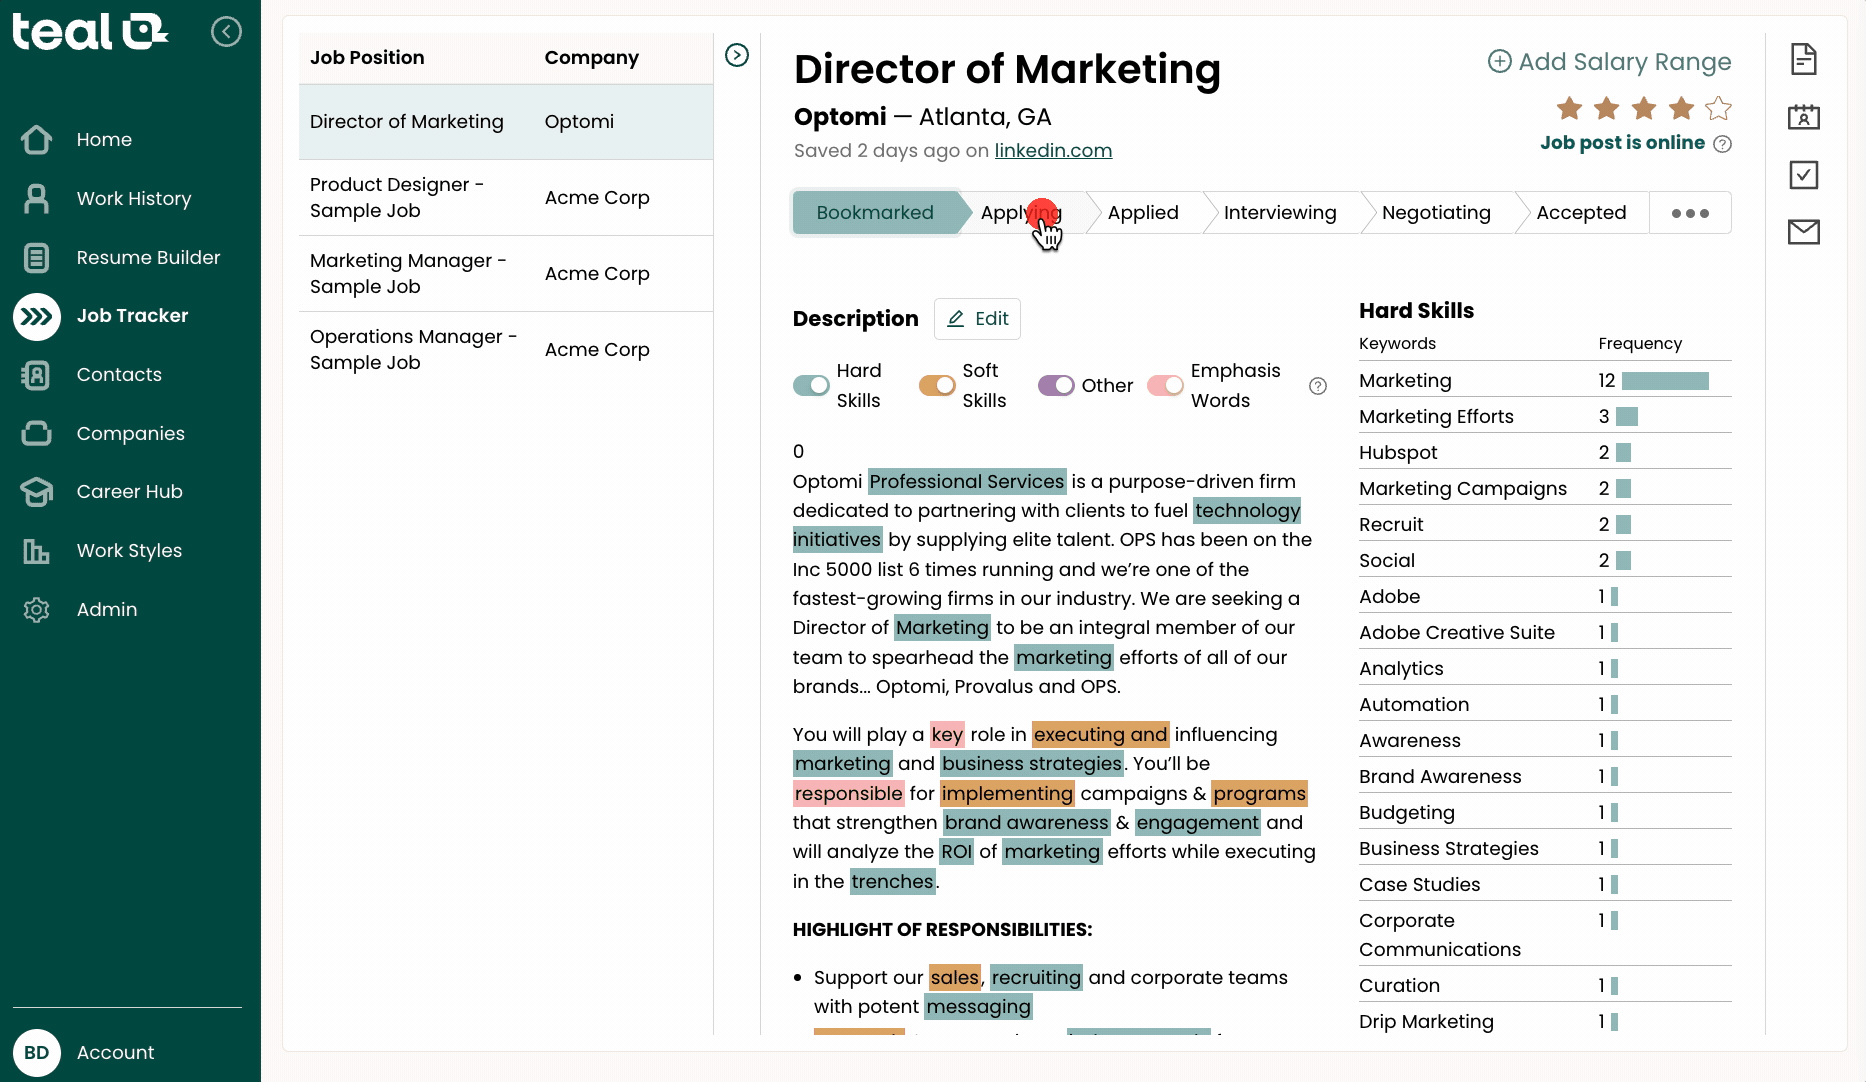Image resolution: width=1866 pixels, height=1082 pixels.
Task: Open the linkedin.com source link
Action: [1053, 151]
